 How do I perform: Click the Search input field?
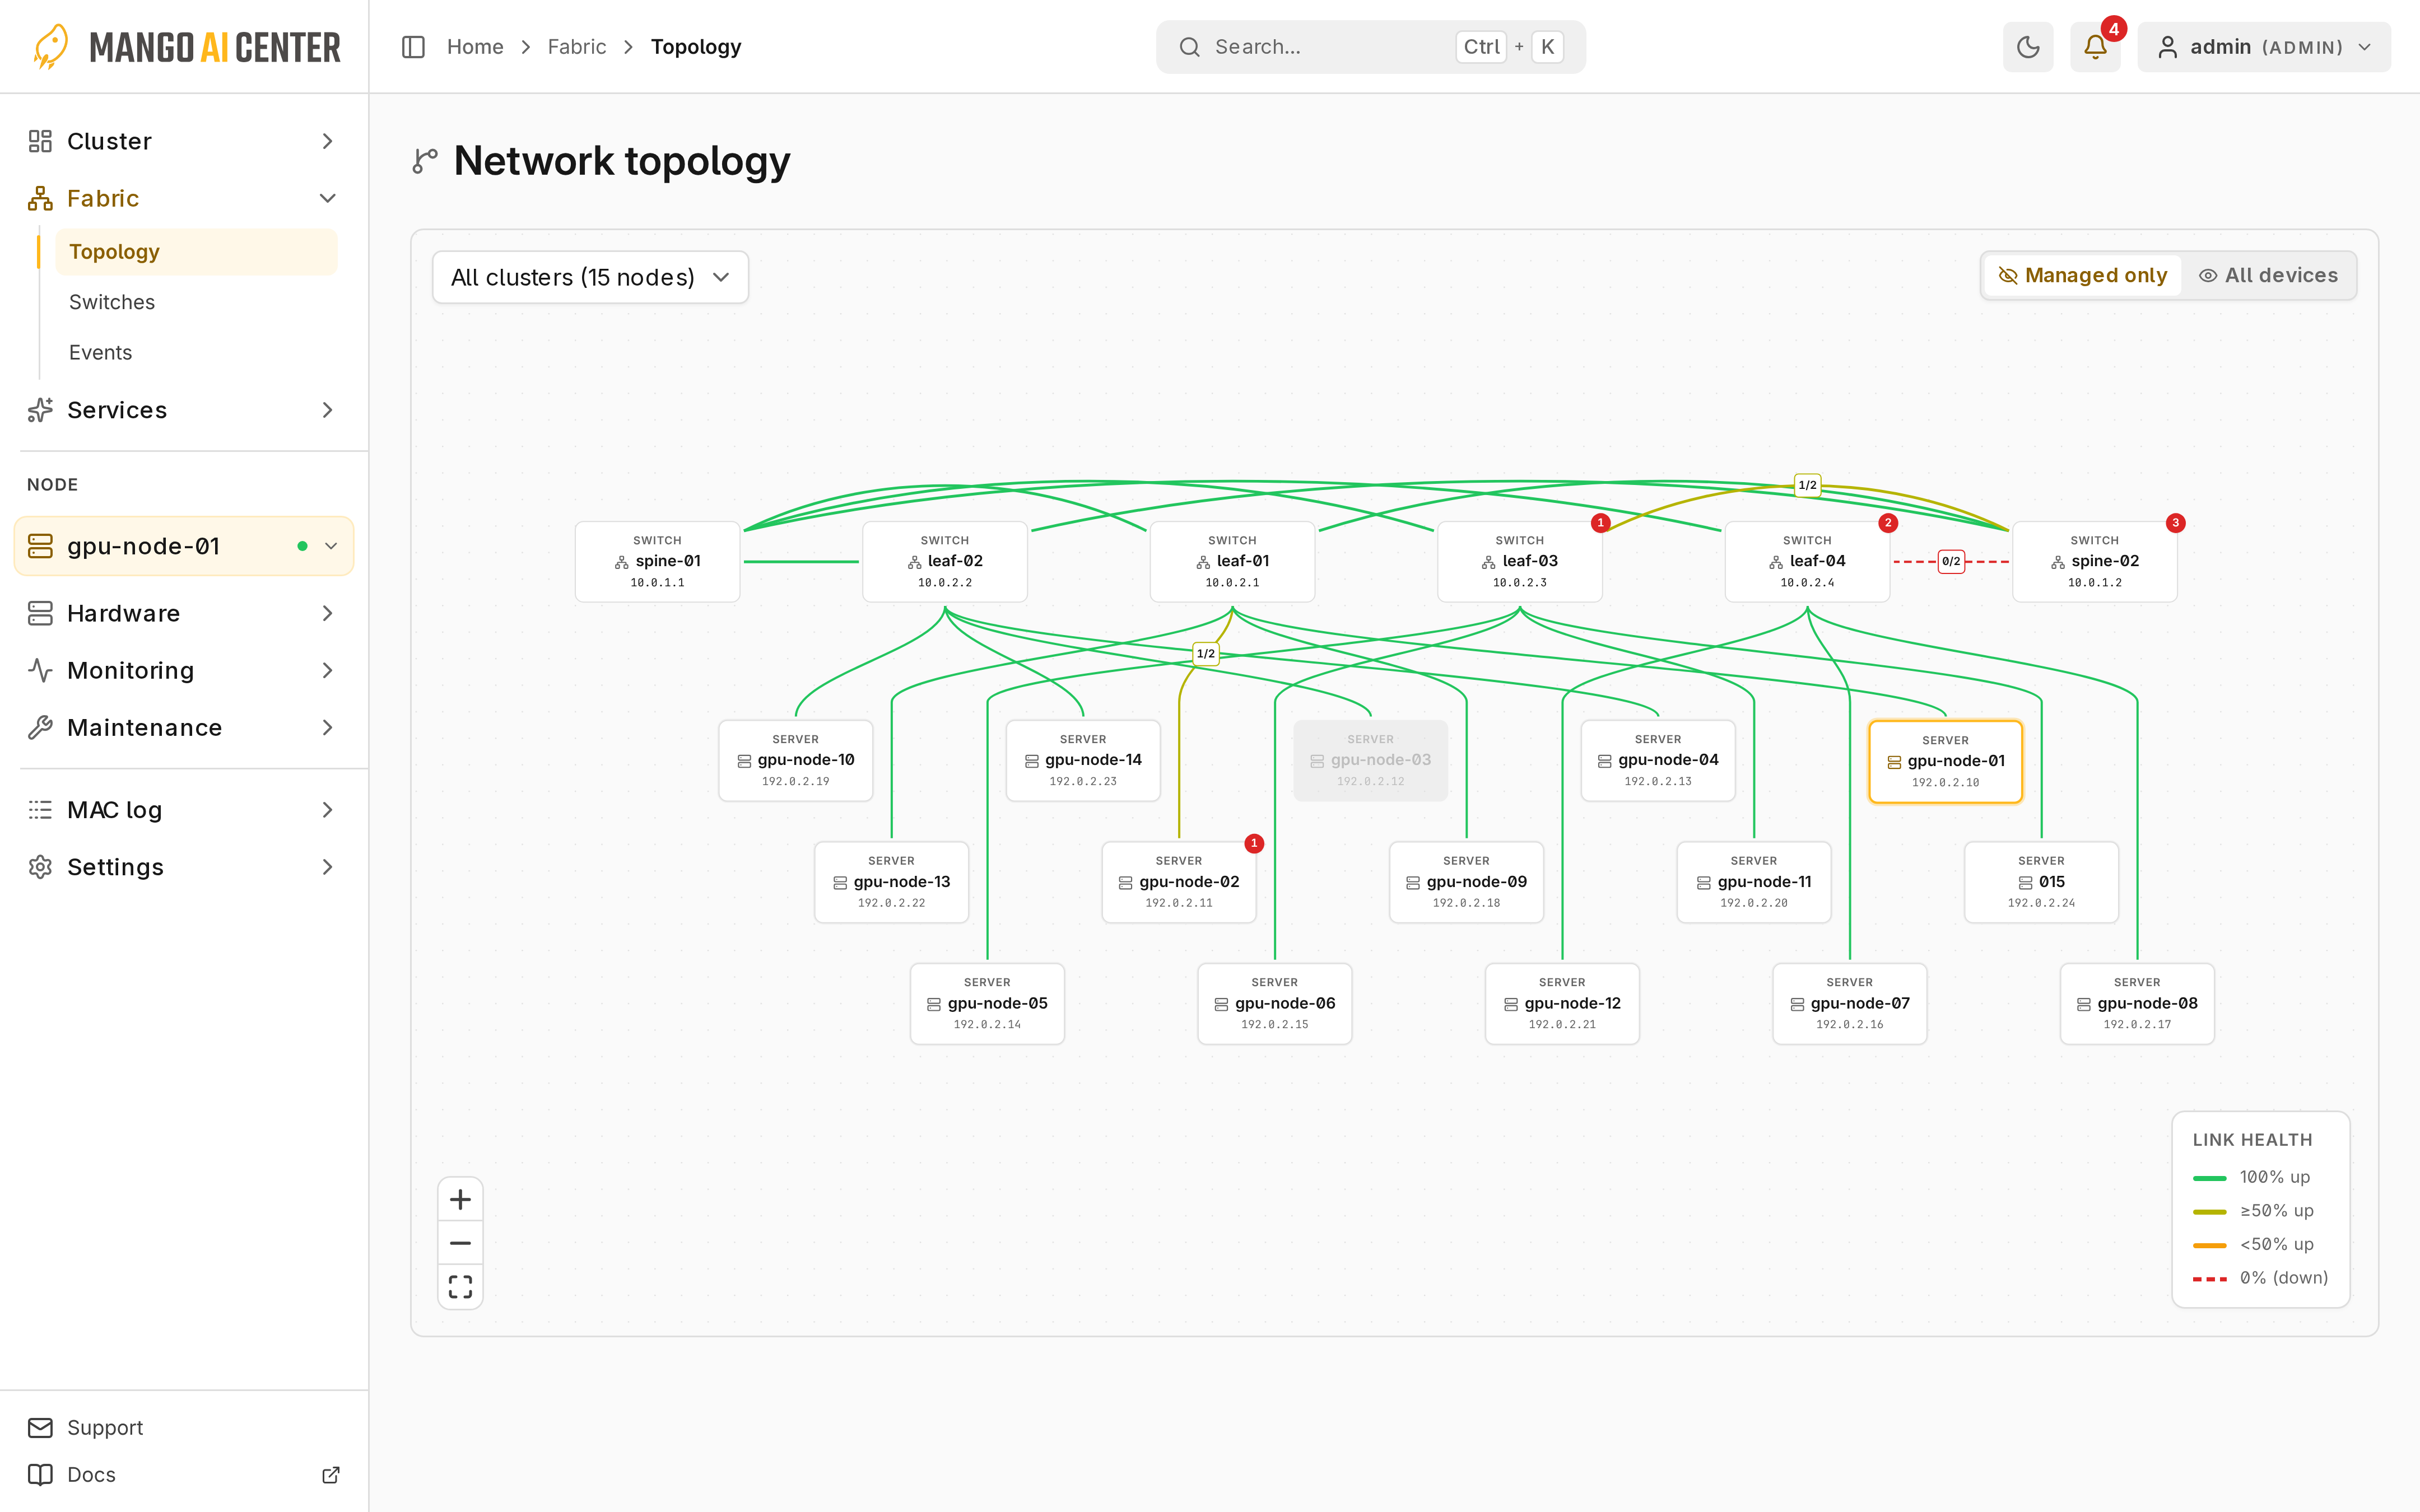(1370, 47)
